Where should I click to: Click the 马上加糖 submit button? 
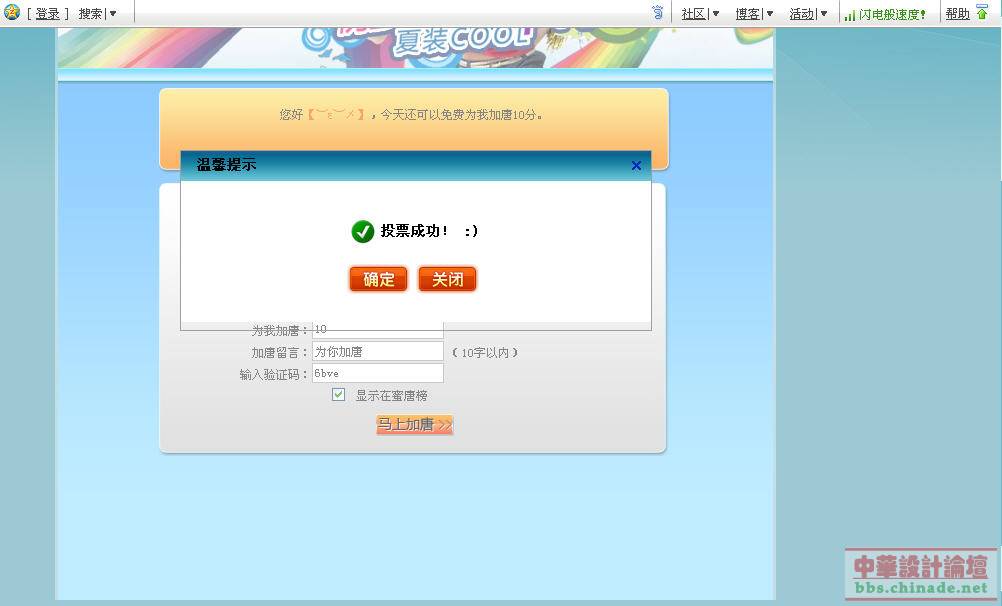[415, 424]
